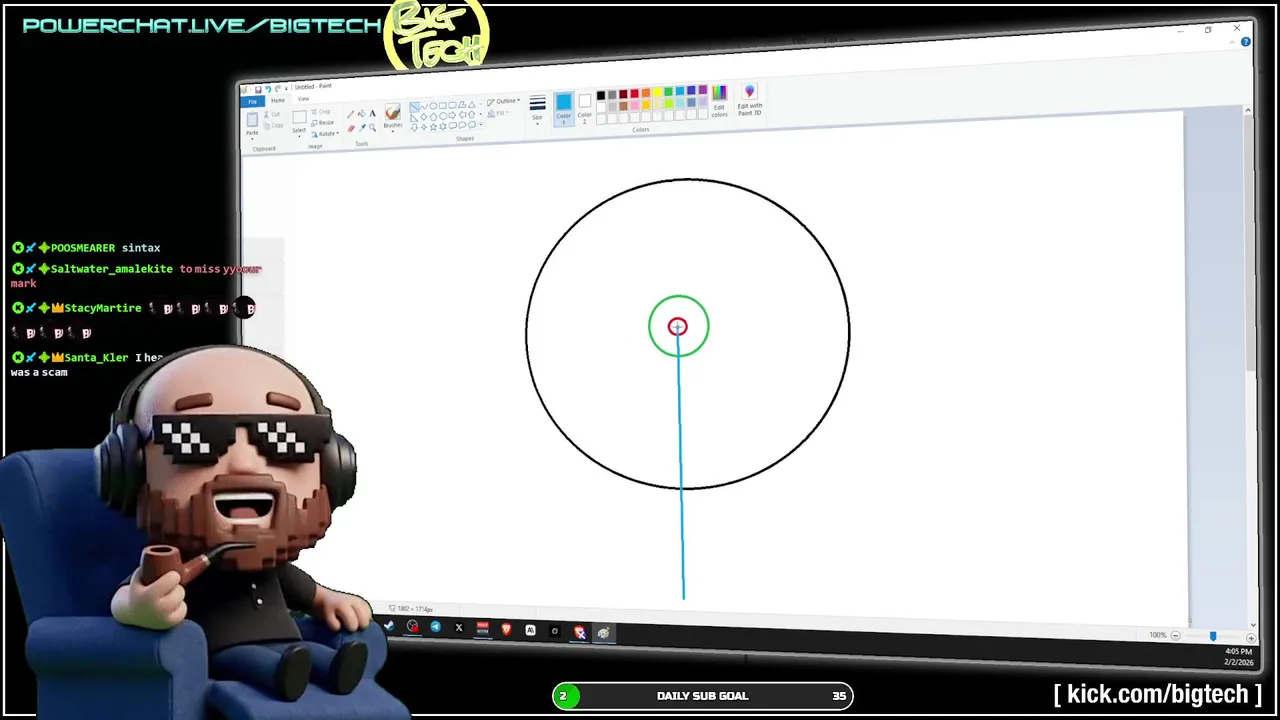
Task: Select the Fill with color bucket tool
Action: 362,113
